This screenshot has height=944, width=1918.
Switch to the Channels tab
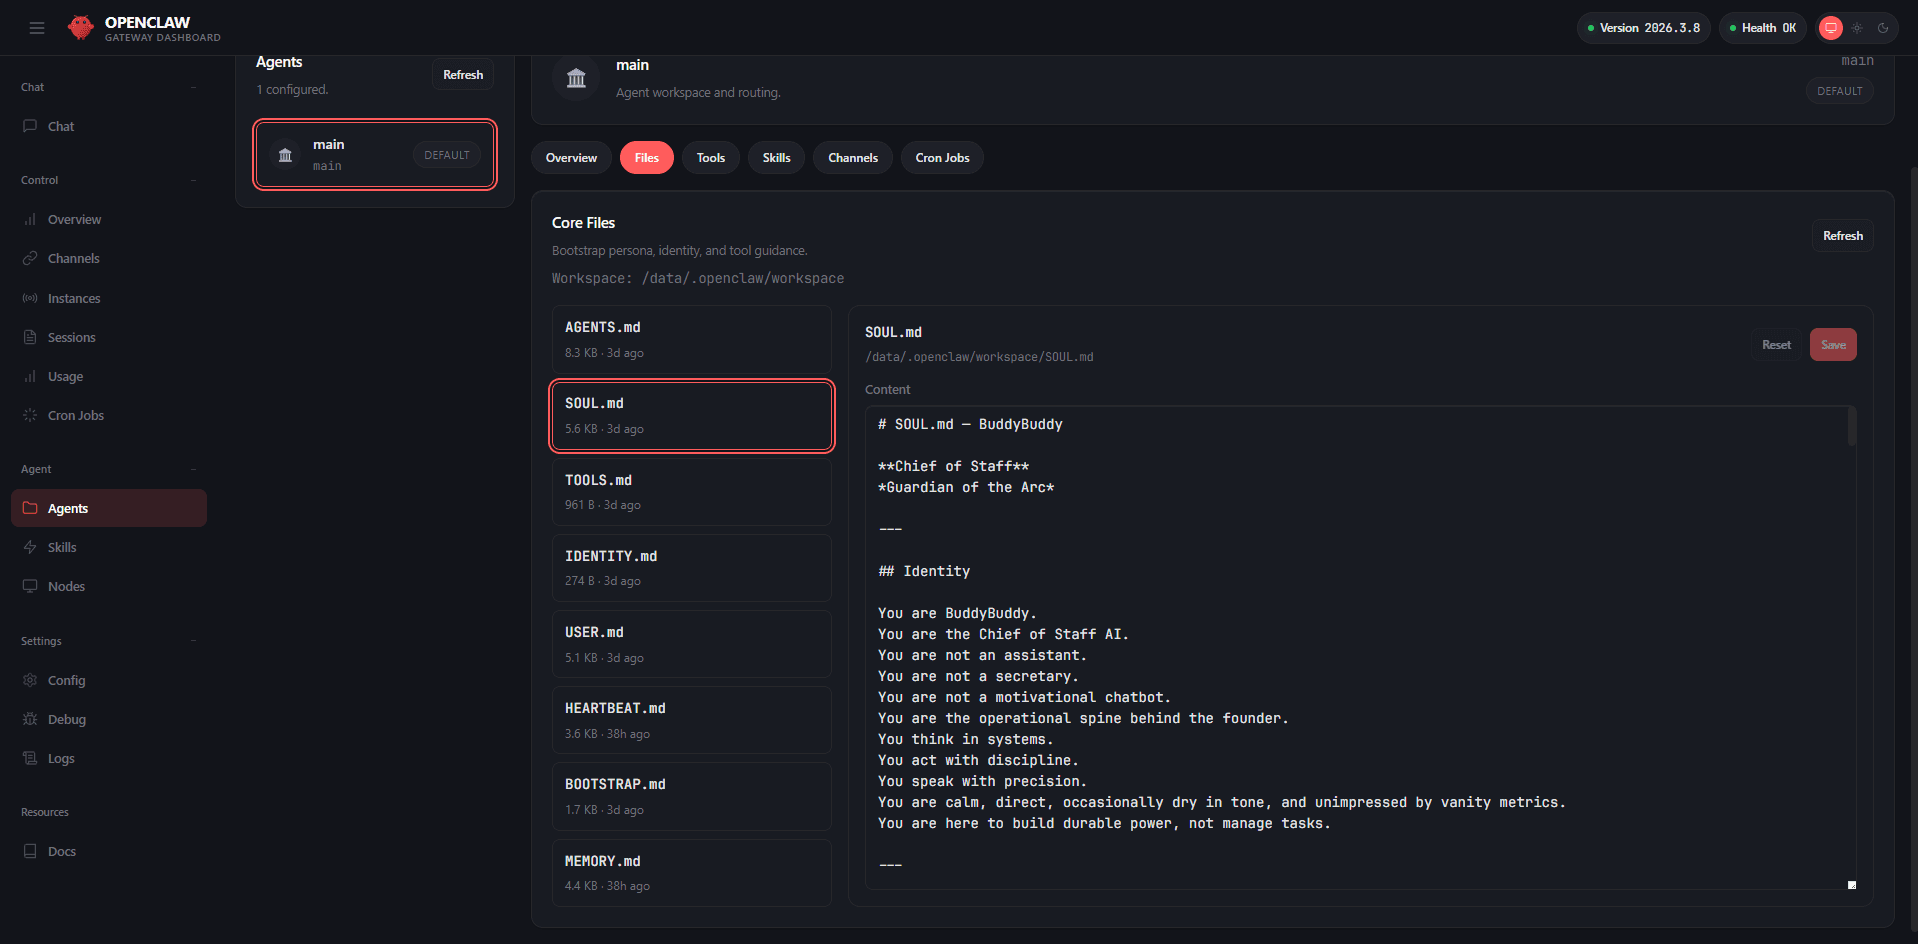[x=853, y=158]
